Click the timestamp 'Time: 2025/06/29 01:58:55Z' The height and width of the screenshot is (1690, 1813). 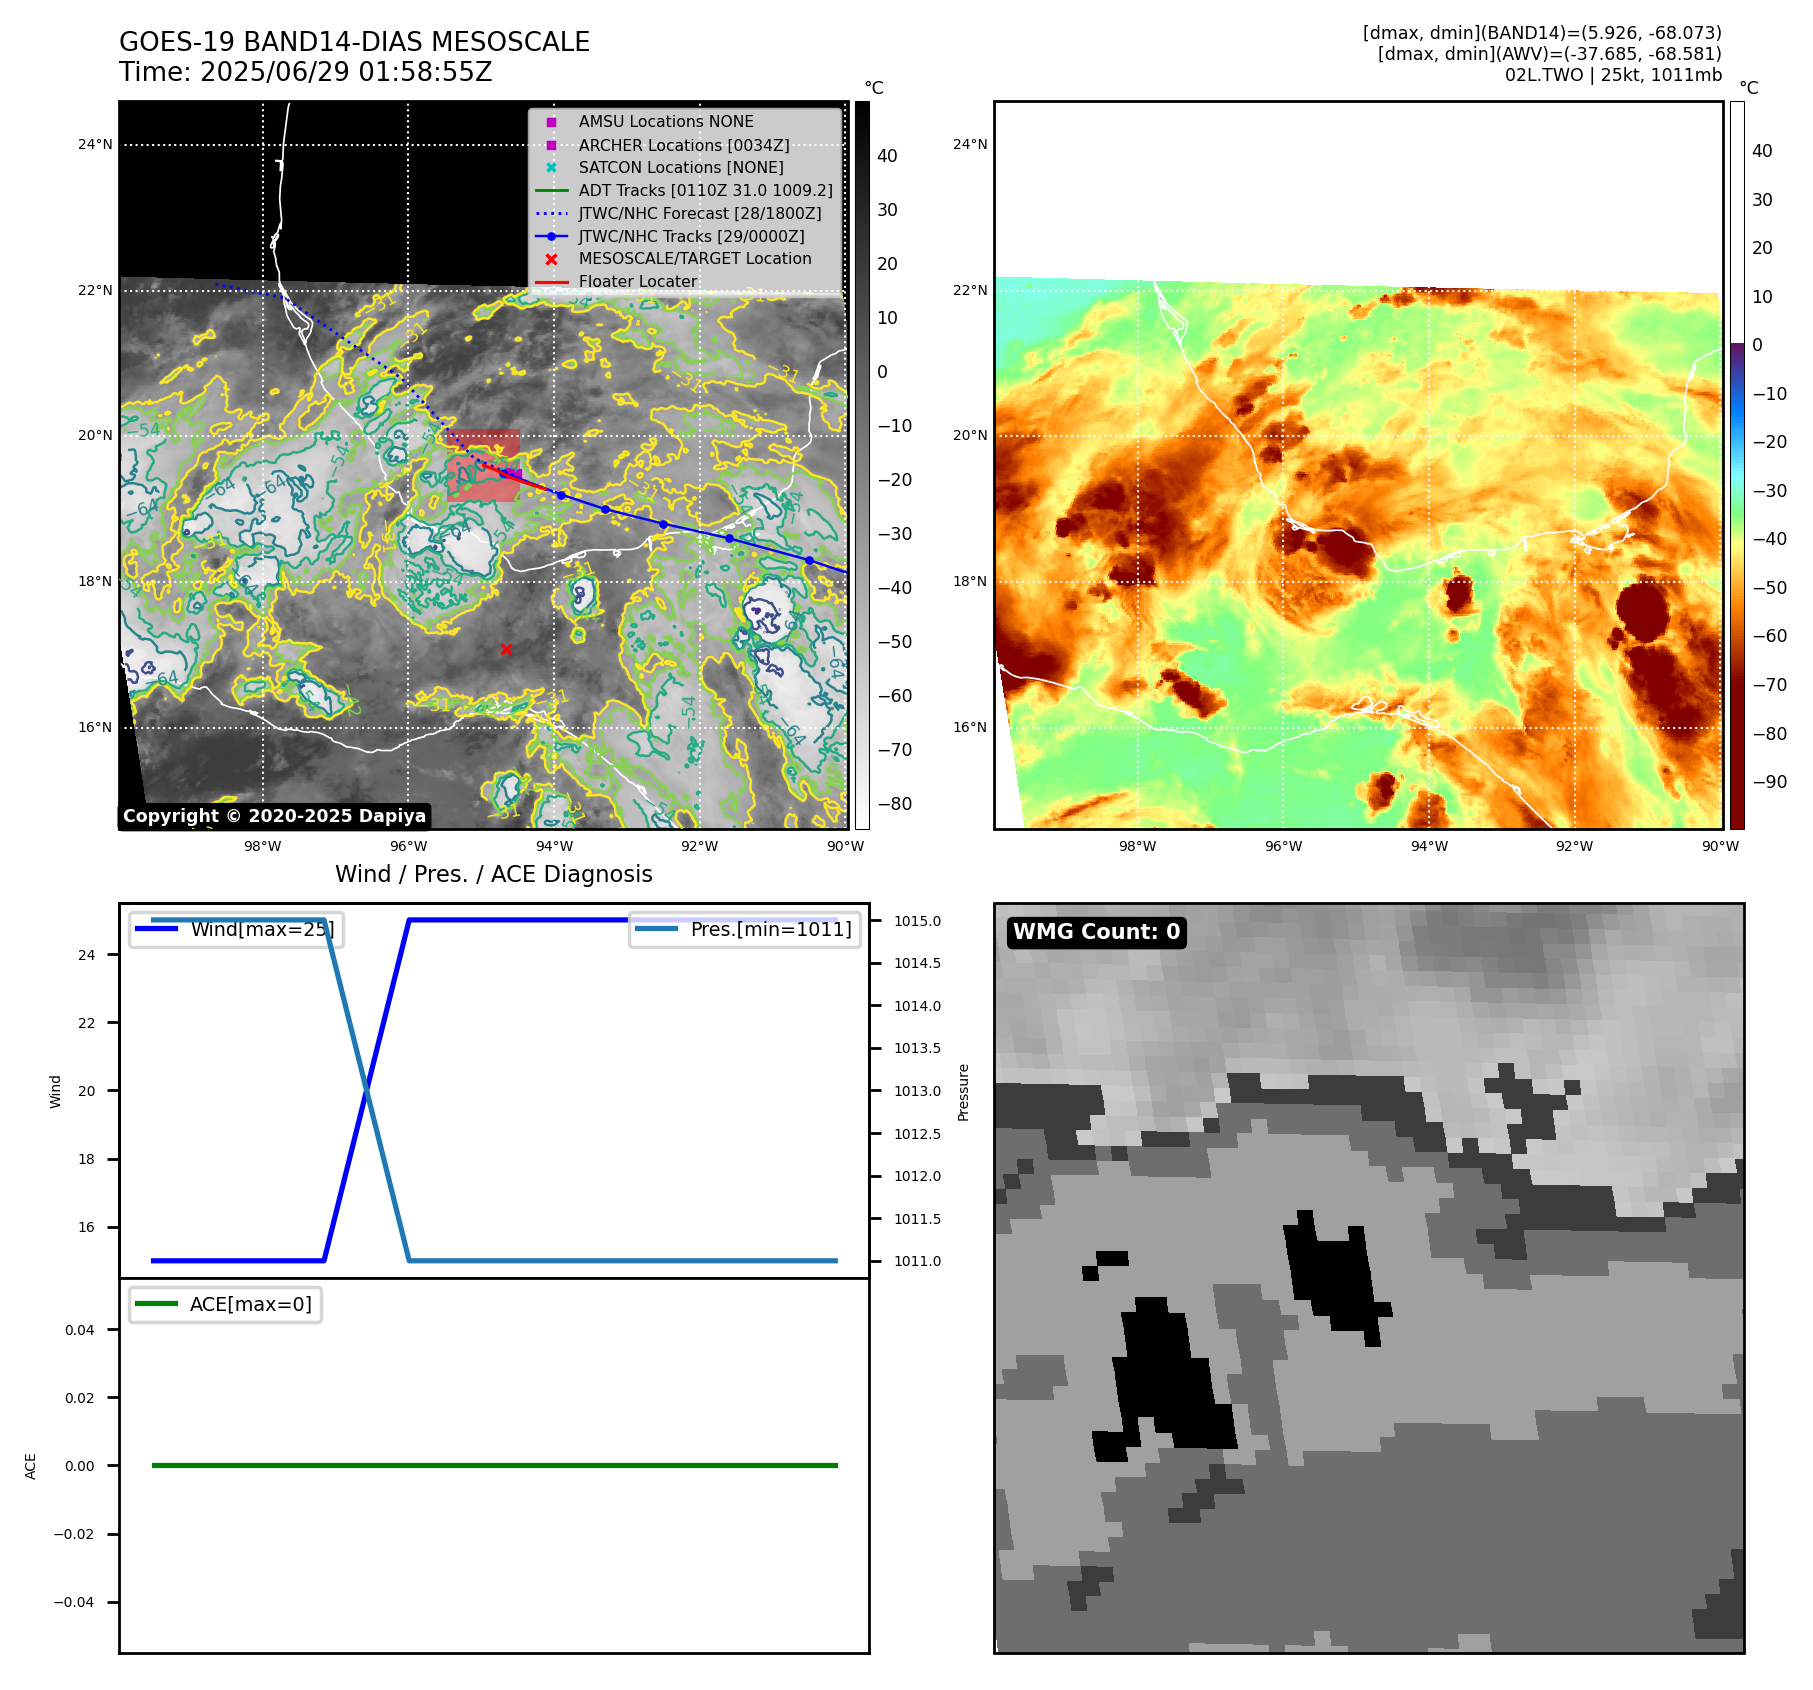tap(305, 72)
